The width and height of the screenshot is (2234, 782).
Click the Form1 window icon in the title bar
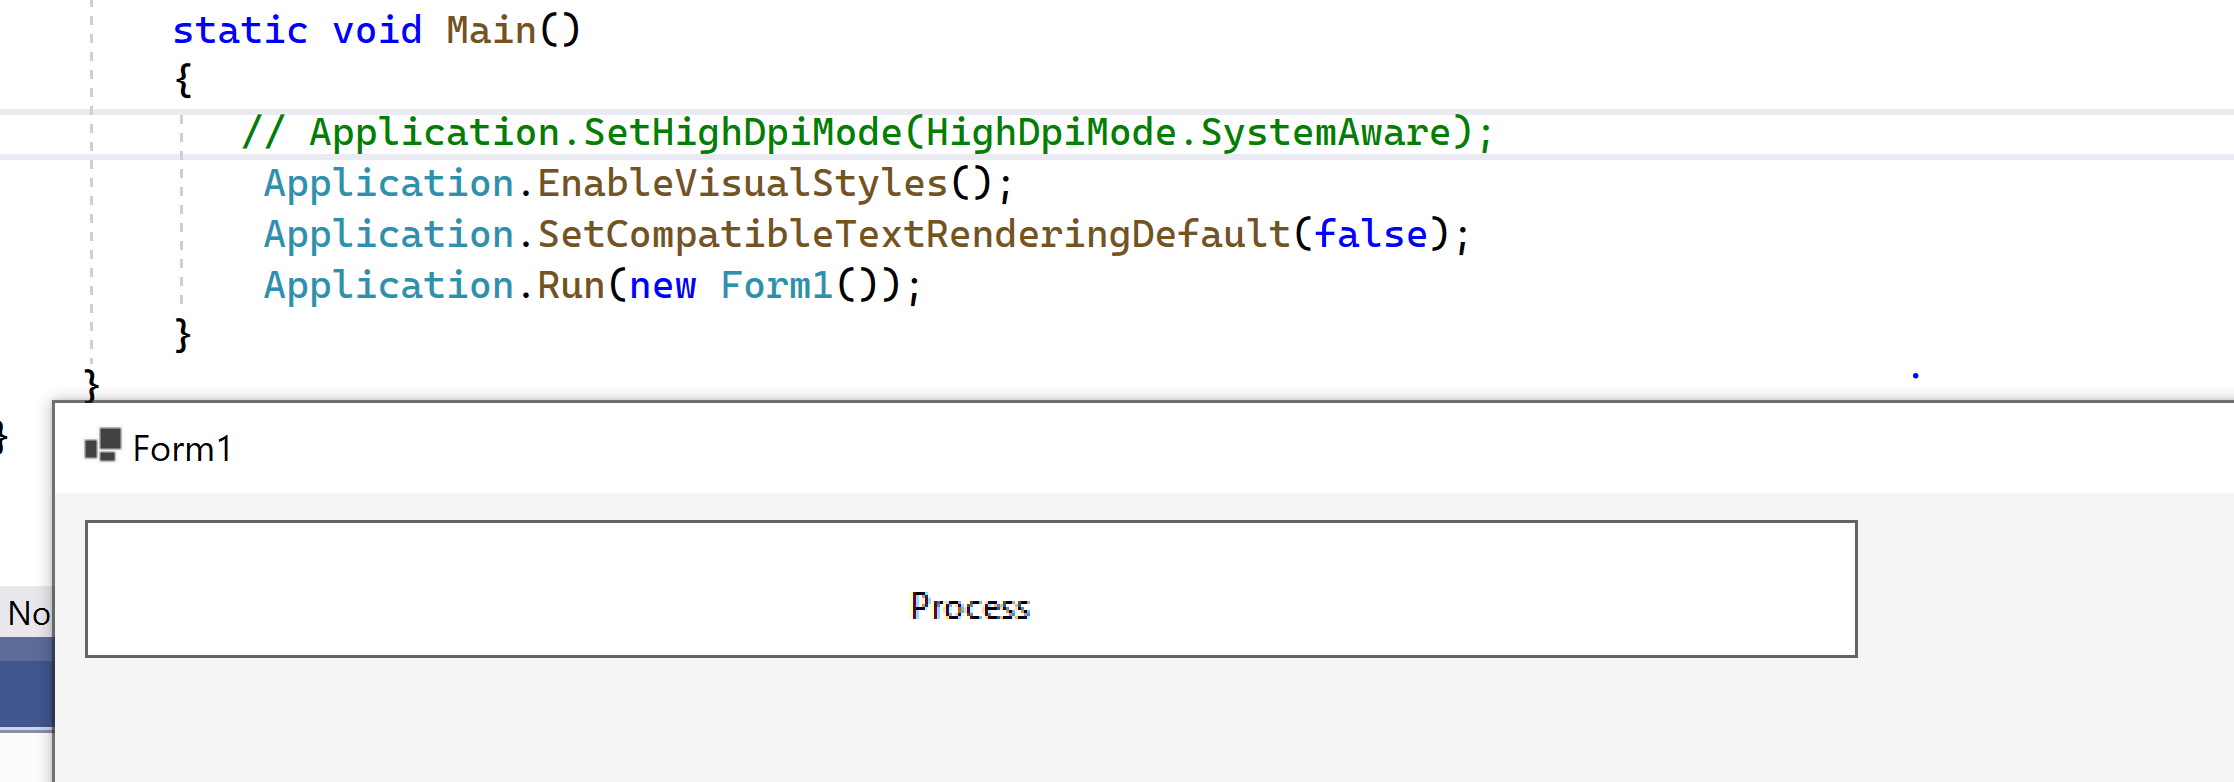pos(101,447)
